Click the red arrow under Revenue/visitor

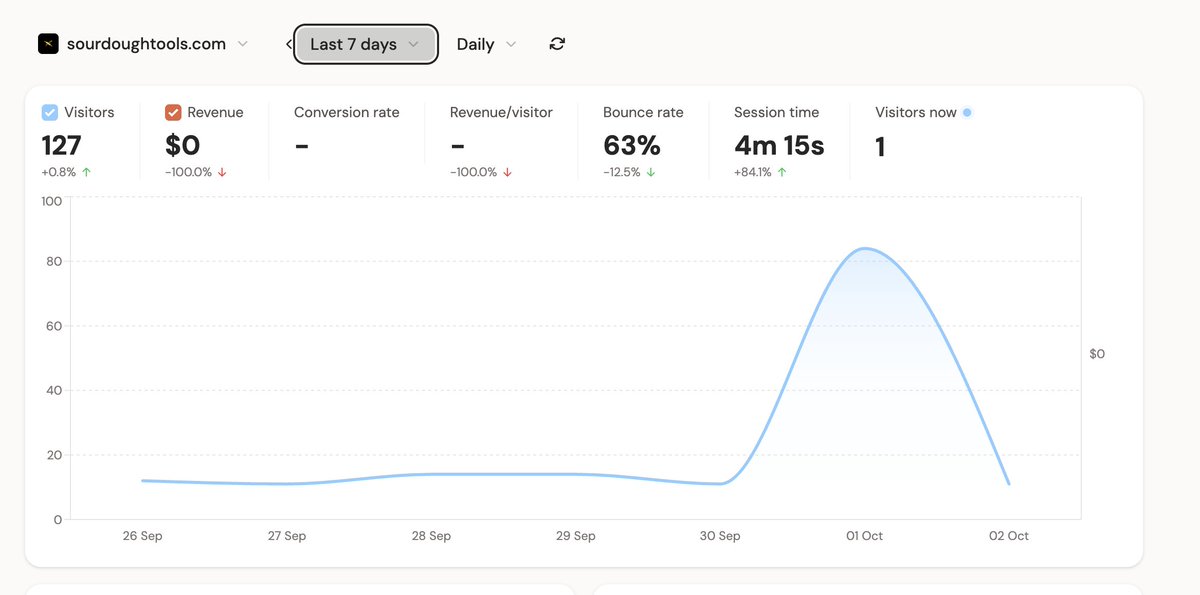point(508,172)
